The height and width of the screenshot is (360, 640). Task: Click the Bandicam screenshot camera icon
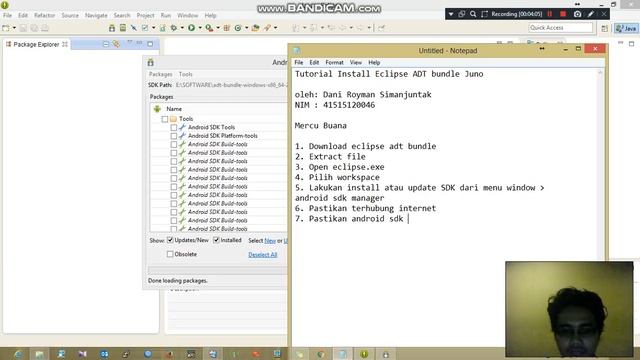[577, 14]
